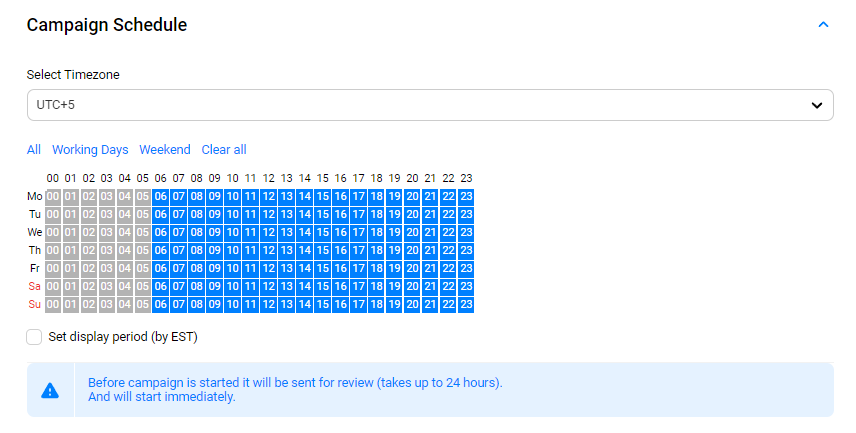Toggle Friday hour 18 cell
The width and height of the screenshot is (856, 433).
376,268
